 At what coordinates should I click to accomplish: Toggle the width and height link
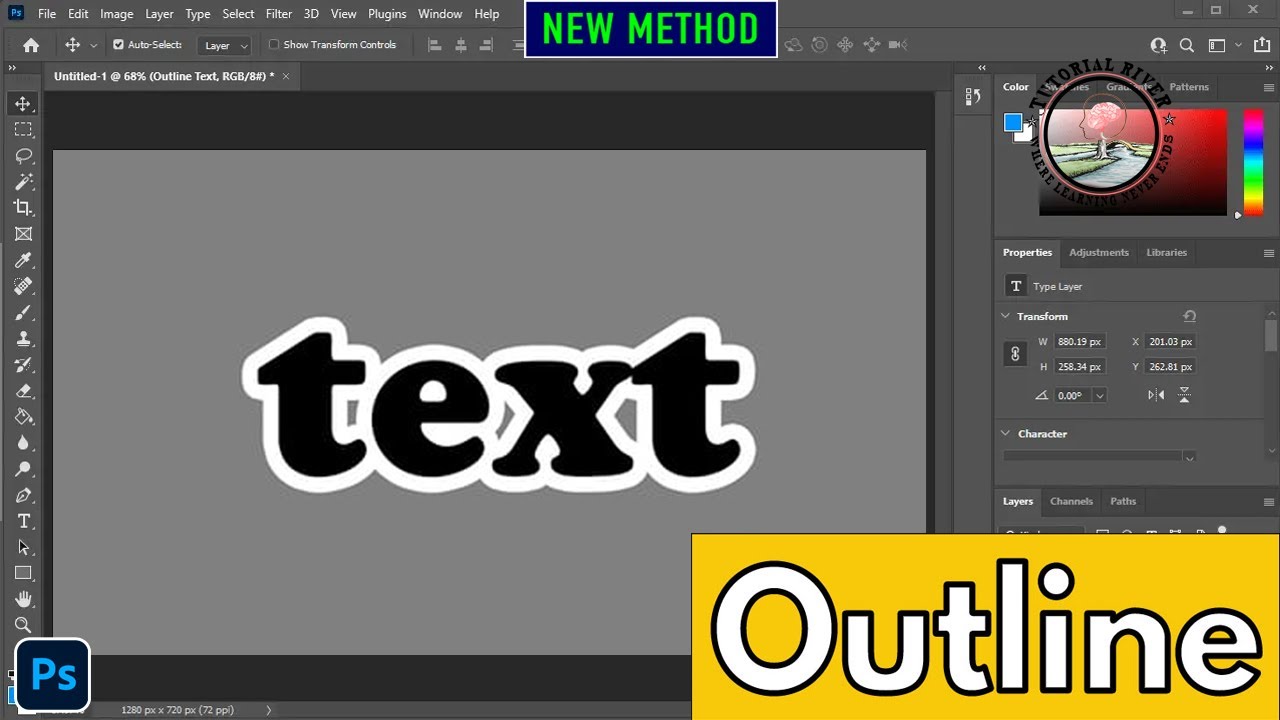coord(1015,354)
